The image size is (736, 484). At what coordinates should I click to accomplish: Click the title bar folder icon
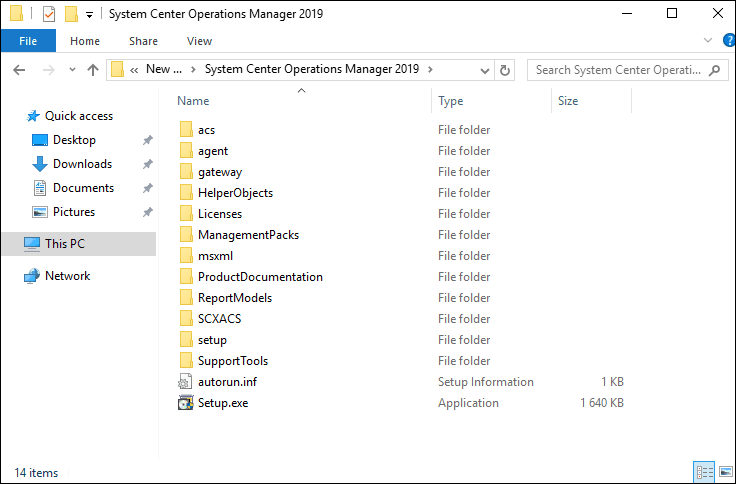(x=16, y=14)
